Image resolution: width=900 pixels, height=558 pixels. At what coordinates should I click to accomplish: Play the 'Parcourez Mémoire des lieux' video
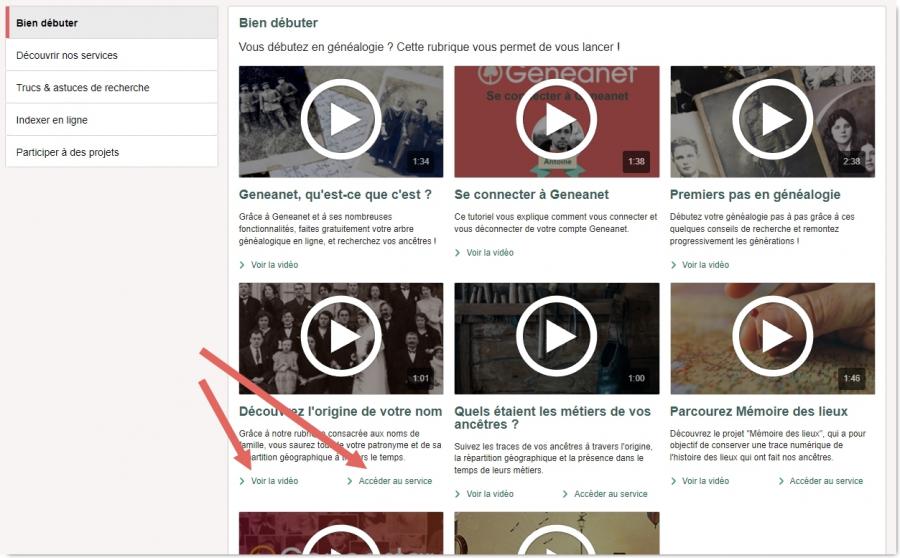(x=773, y=338)
